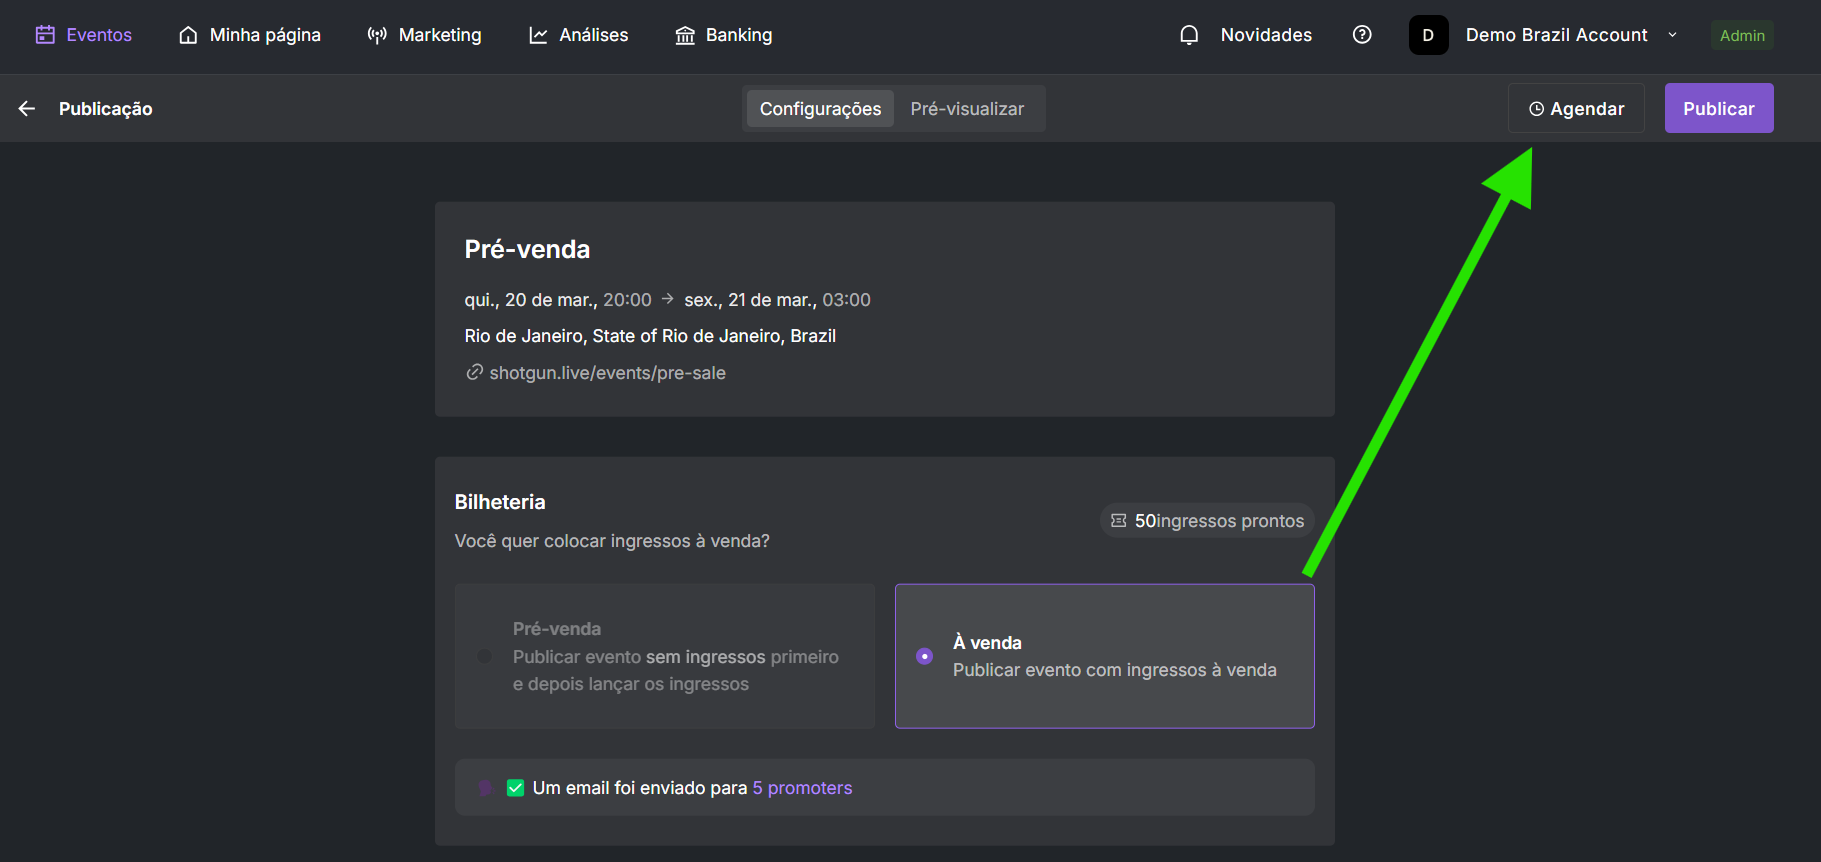Click the Demo Brazil Account name

pos(1556,35)
